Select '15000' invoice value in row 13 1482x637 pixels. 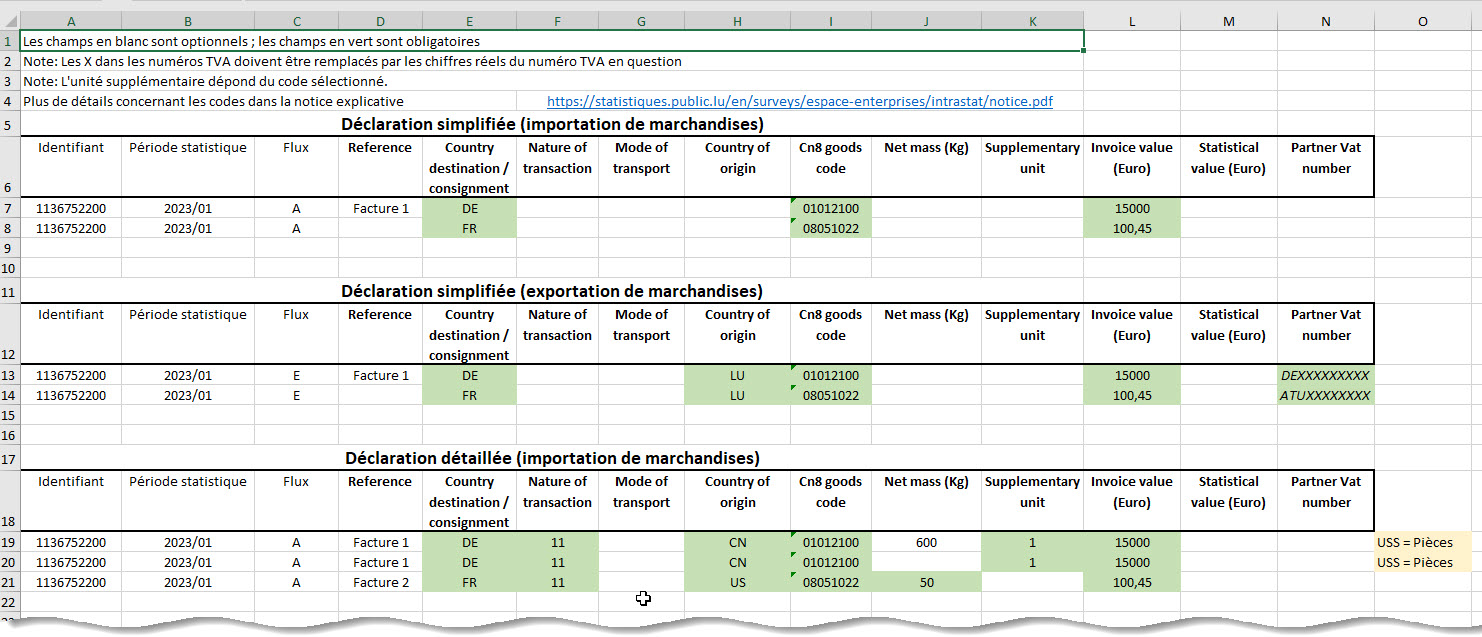coord(1131,376)
